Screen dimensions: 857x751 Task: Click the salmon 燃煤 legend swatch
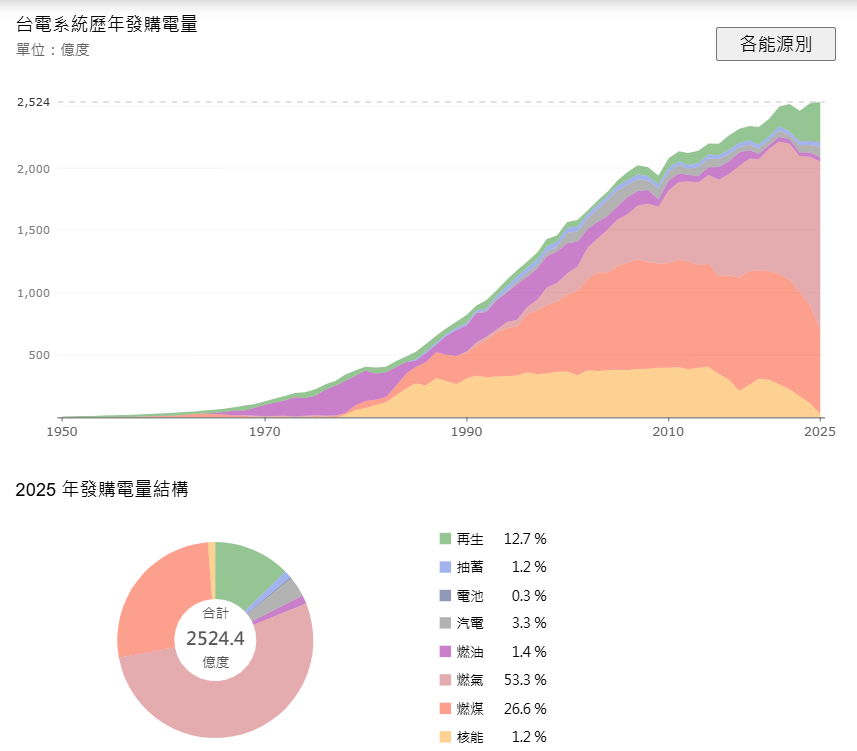pos(445,709)
